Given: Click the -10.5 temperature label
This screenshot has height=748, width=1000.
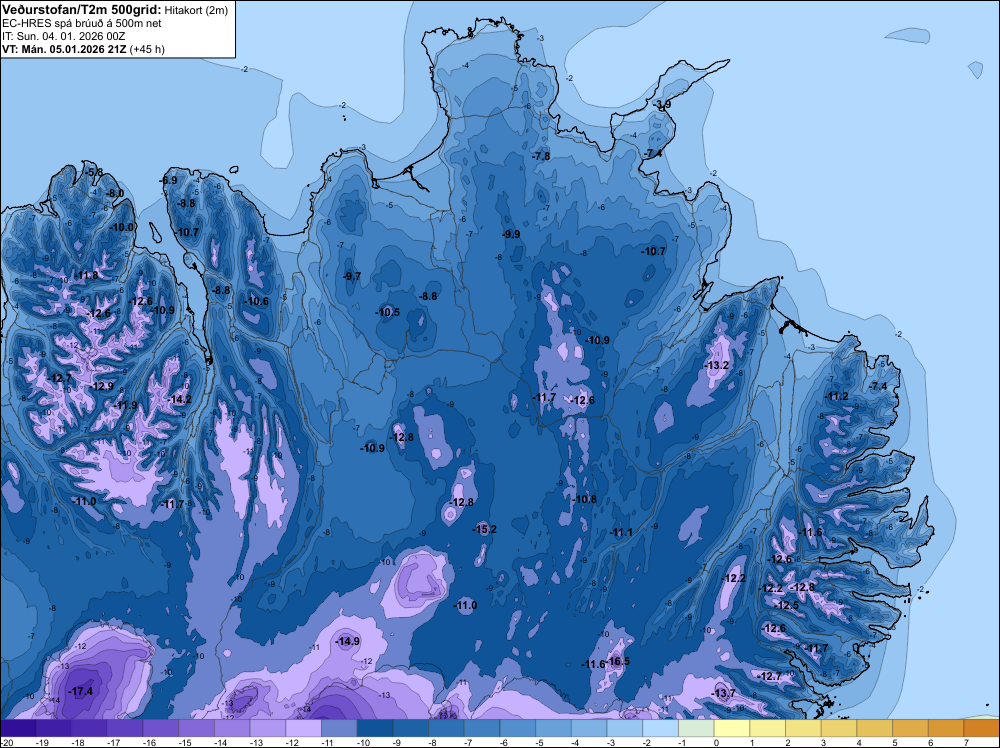Looking at the screenshot, I should click(388, 312).
